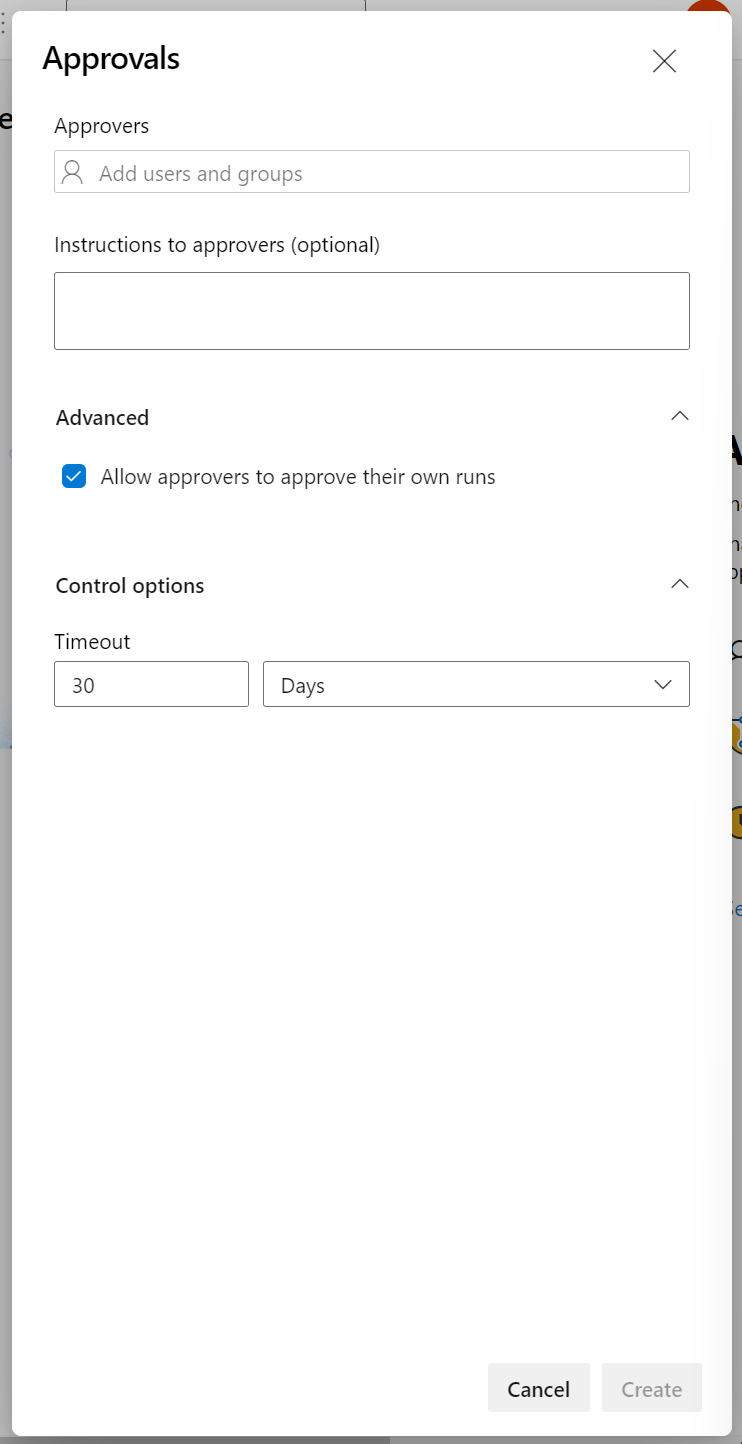Click the Control options heading

coord(130,586)
